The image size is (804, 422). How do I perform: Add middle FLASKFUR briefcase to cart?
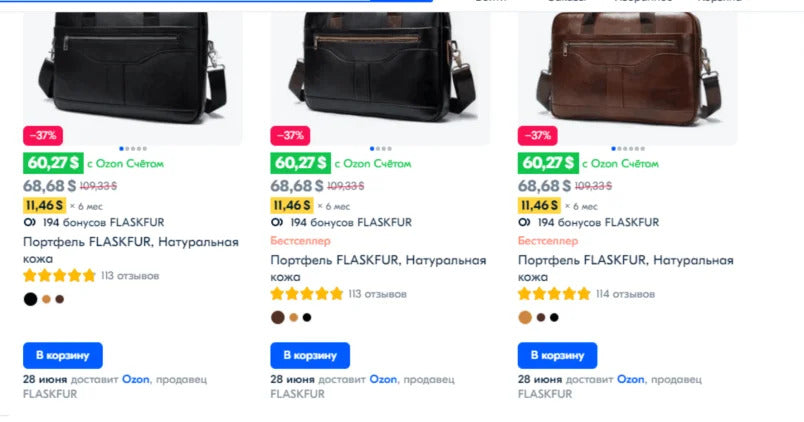[x=310, y=355]
